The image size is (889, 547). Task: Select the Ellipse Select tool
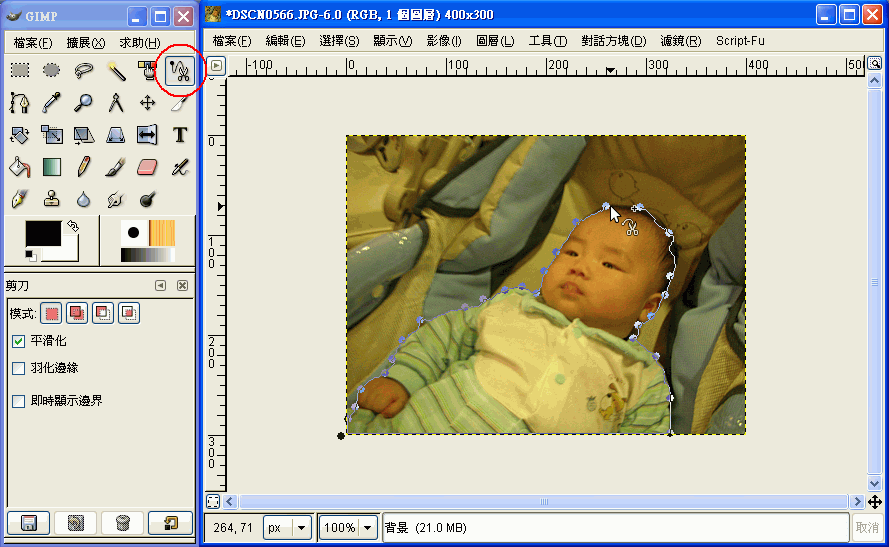52,70
